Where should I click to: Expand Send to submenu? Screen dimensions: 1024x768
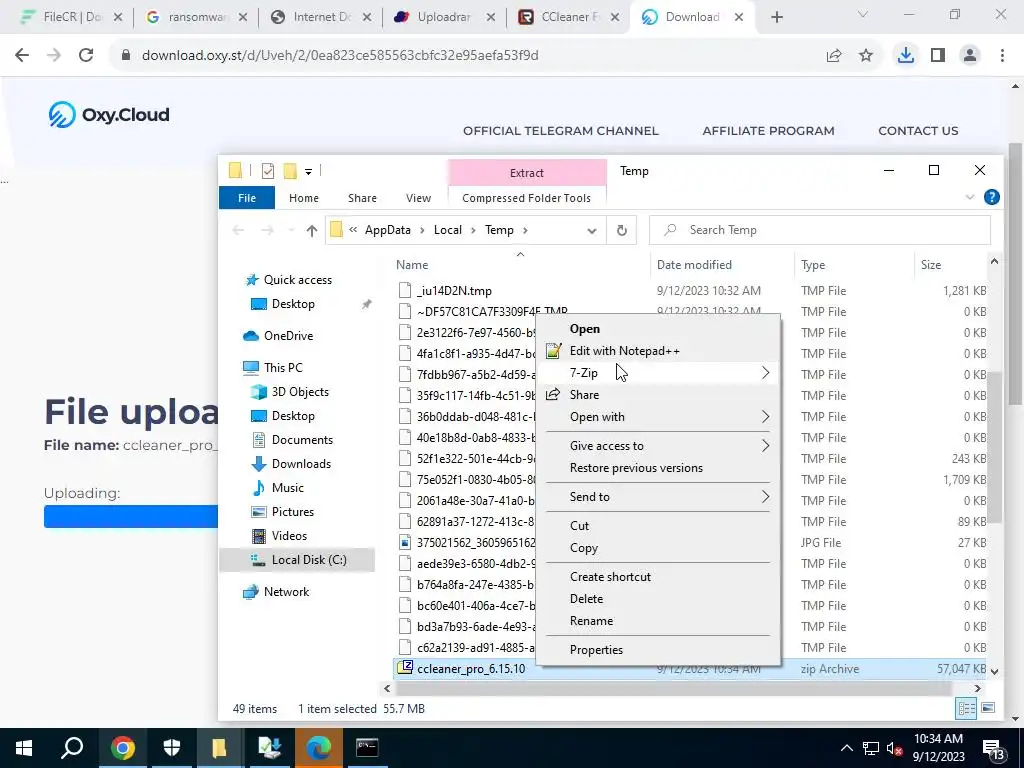658,497
